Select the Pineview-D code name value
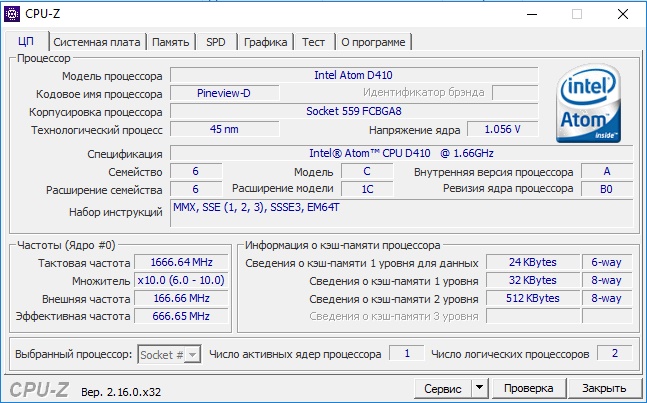The image size is (647, 403). pyautogui.click(x=224, y=93)
